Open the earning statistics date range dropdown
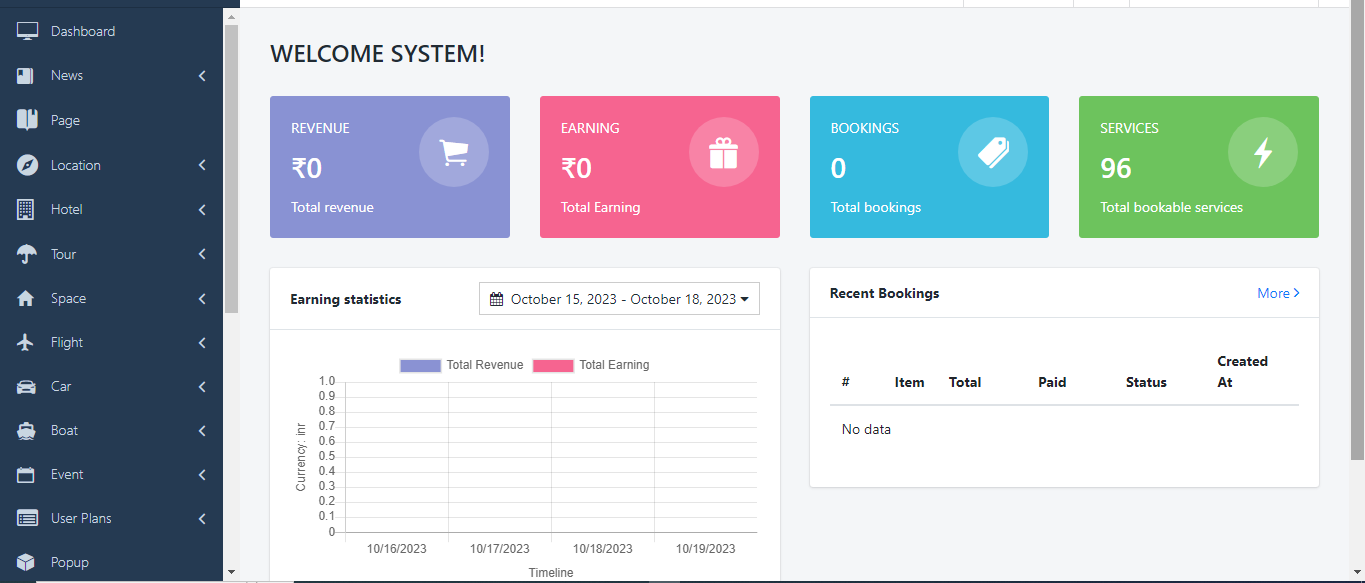Image resolution: width=1365 pixels, height=583 pixels. coord(619,299)
